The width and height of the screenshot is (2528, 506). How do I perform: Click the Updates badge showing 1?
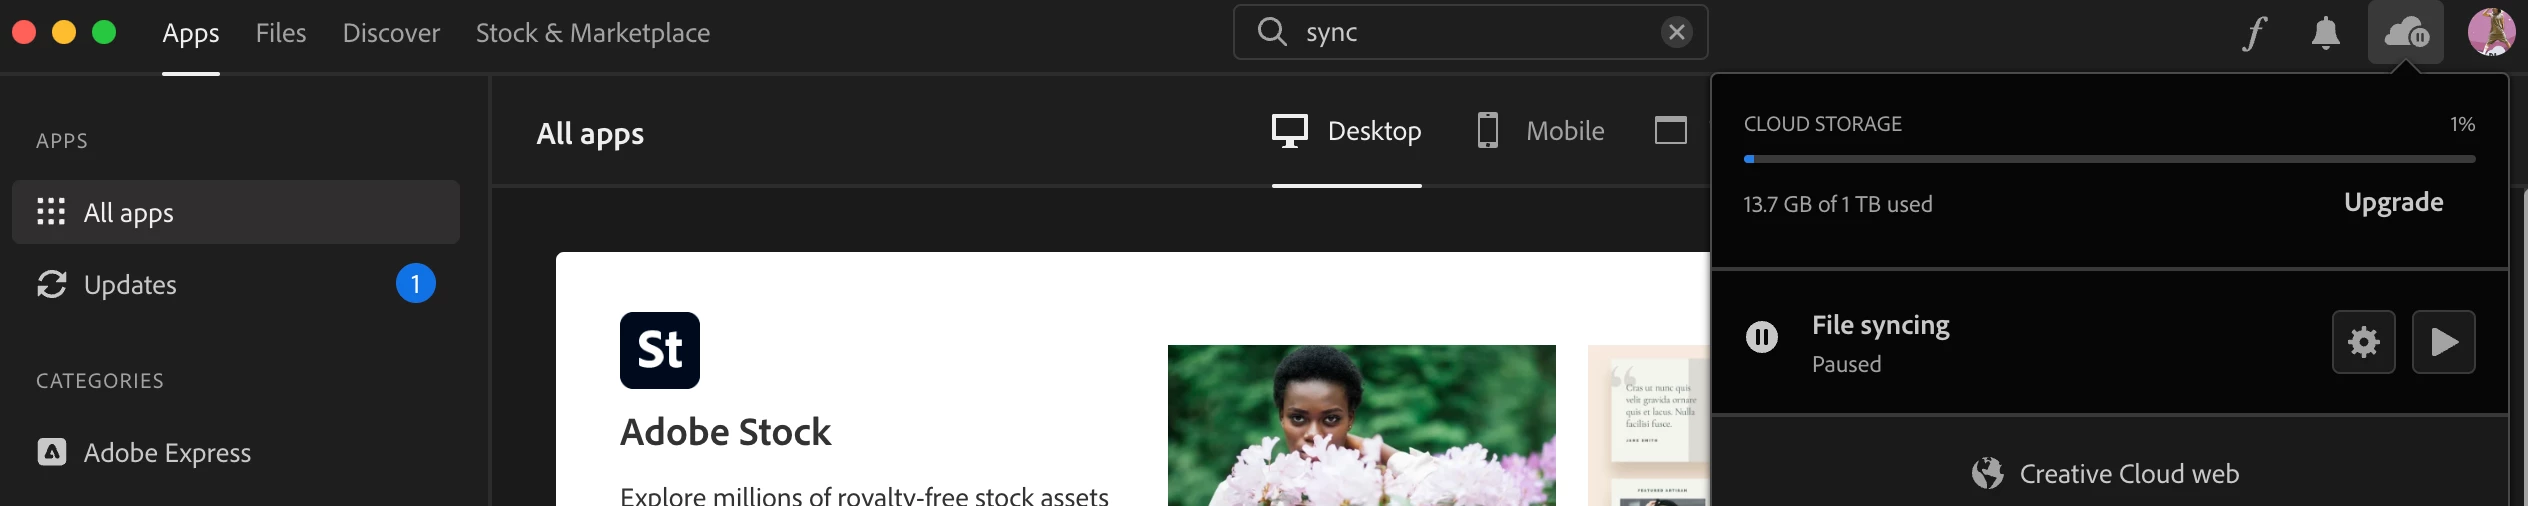[x=416, y=284]
